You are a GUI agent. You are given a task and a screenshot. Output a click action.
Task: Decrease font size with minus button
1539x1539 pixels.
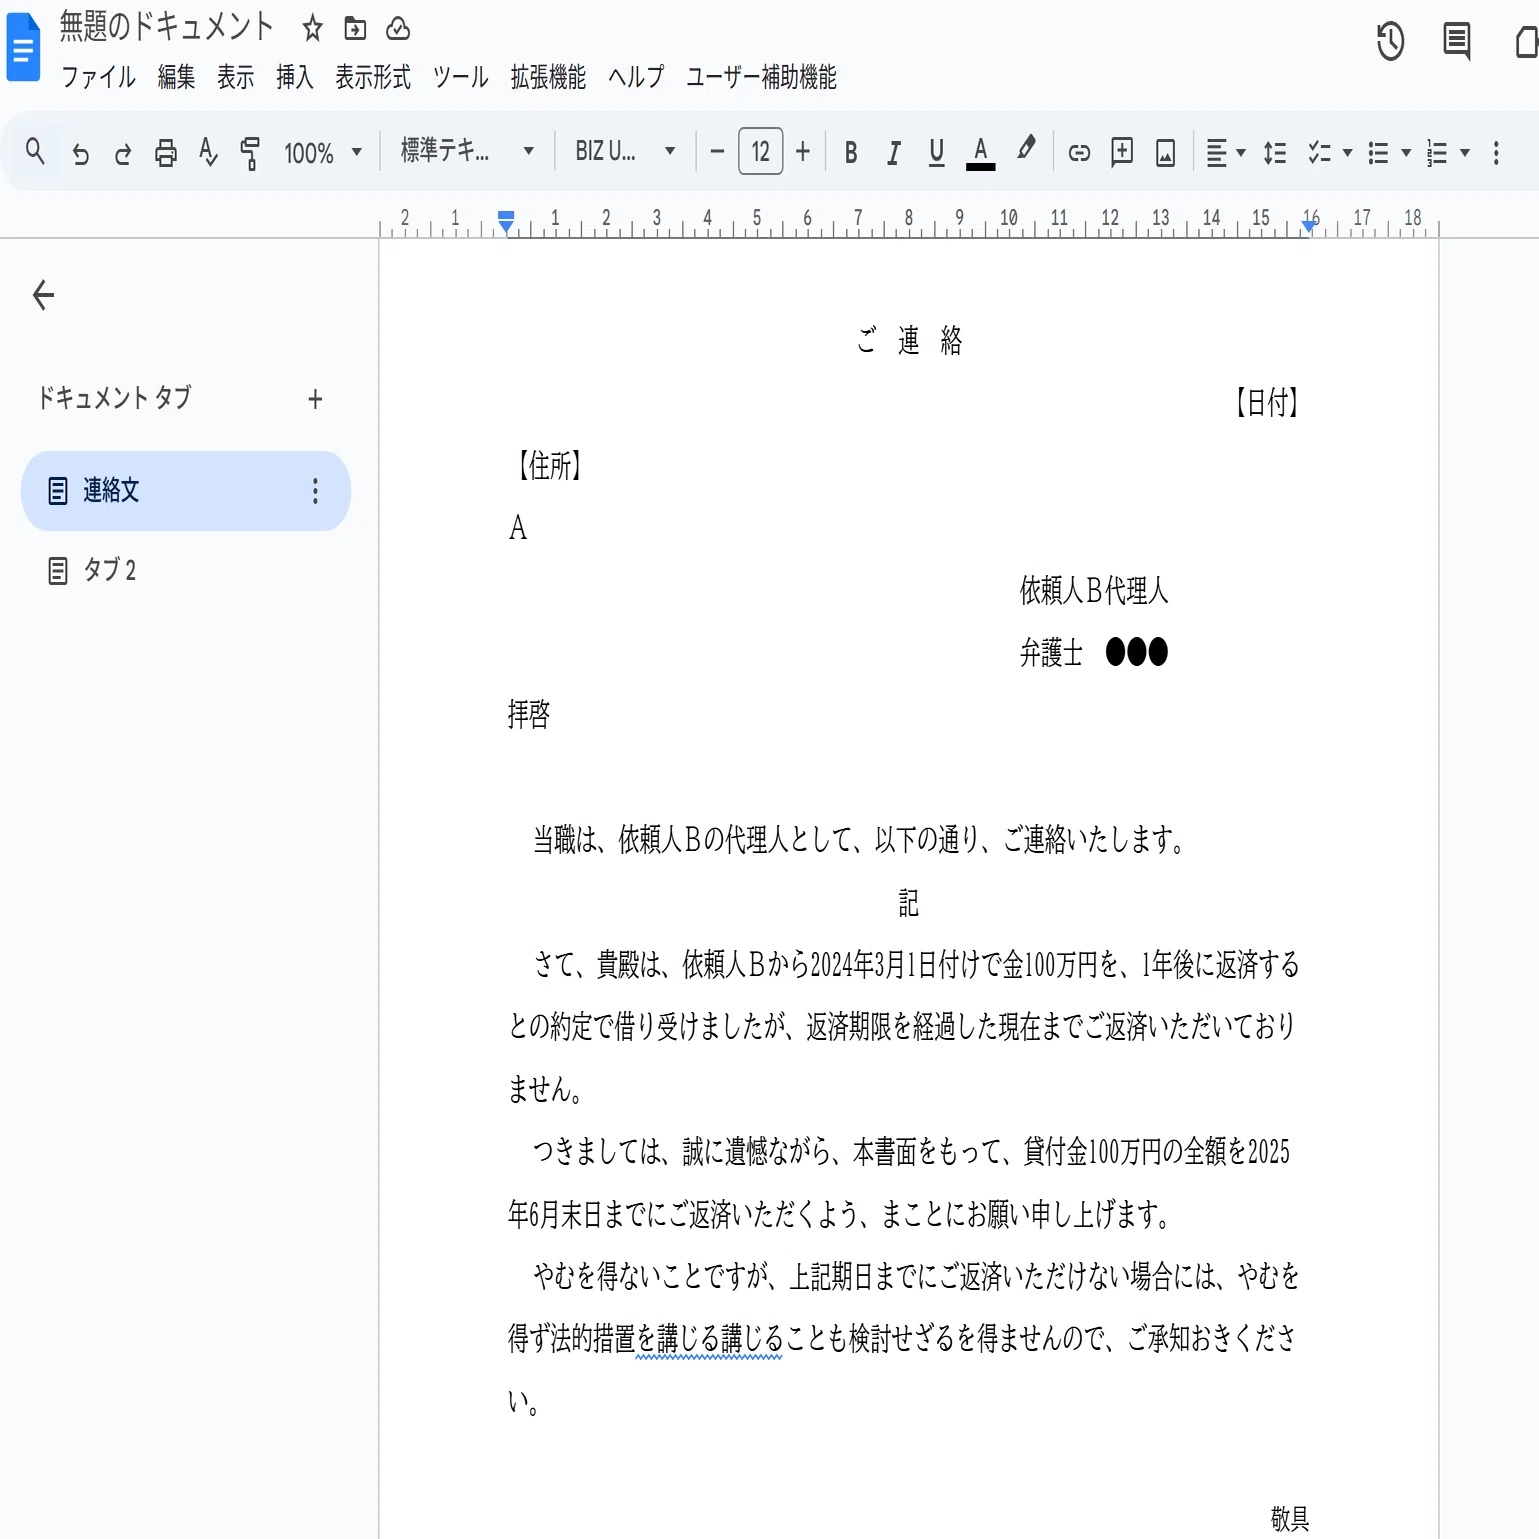[716, 152]
